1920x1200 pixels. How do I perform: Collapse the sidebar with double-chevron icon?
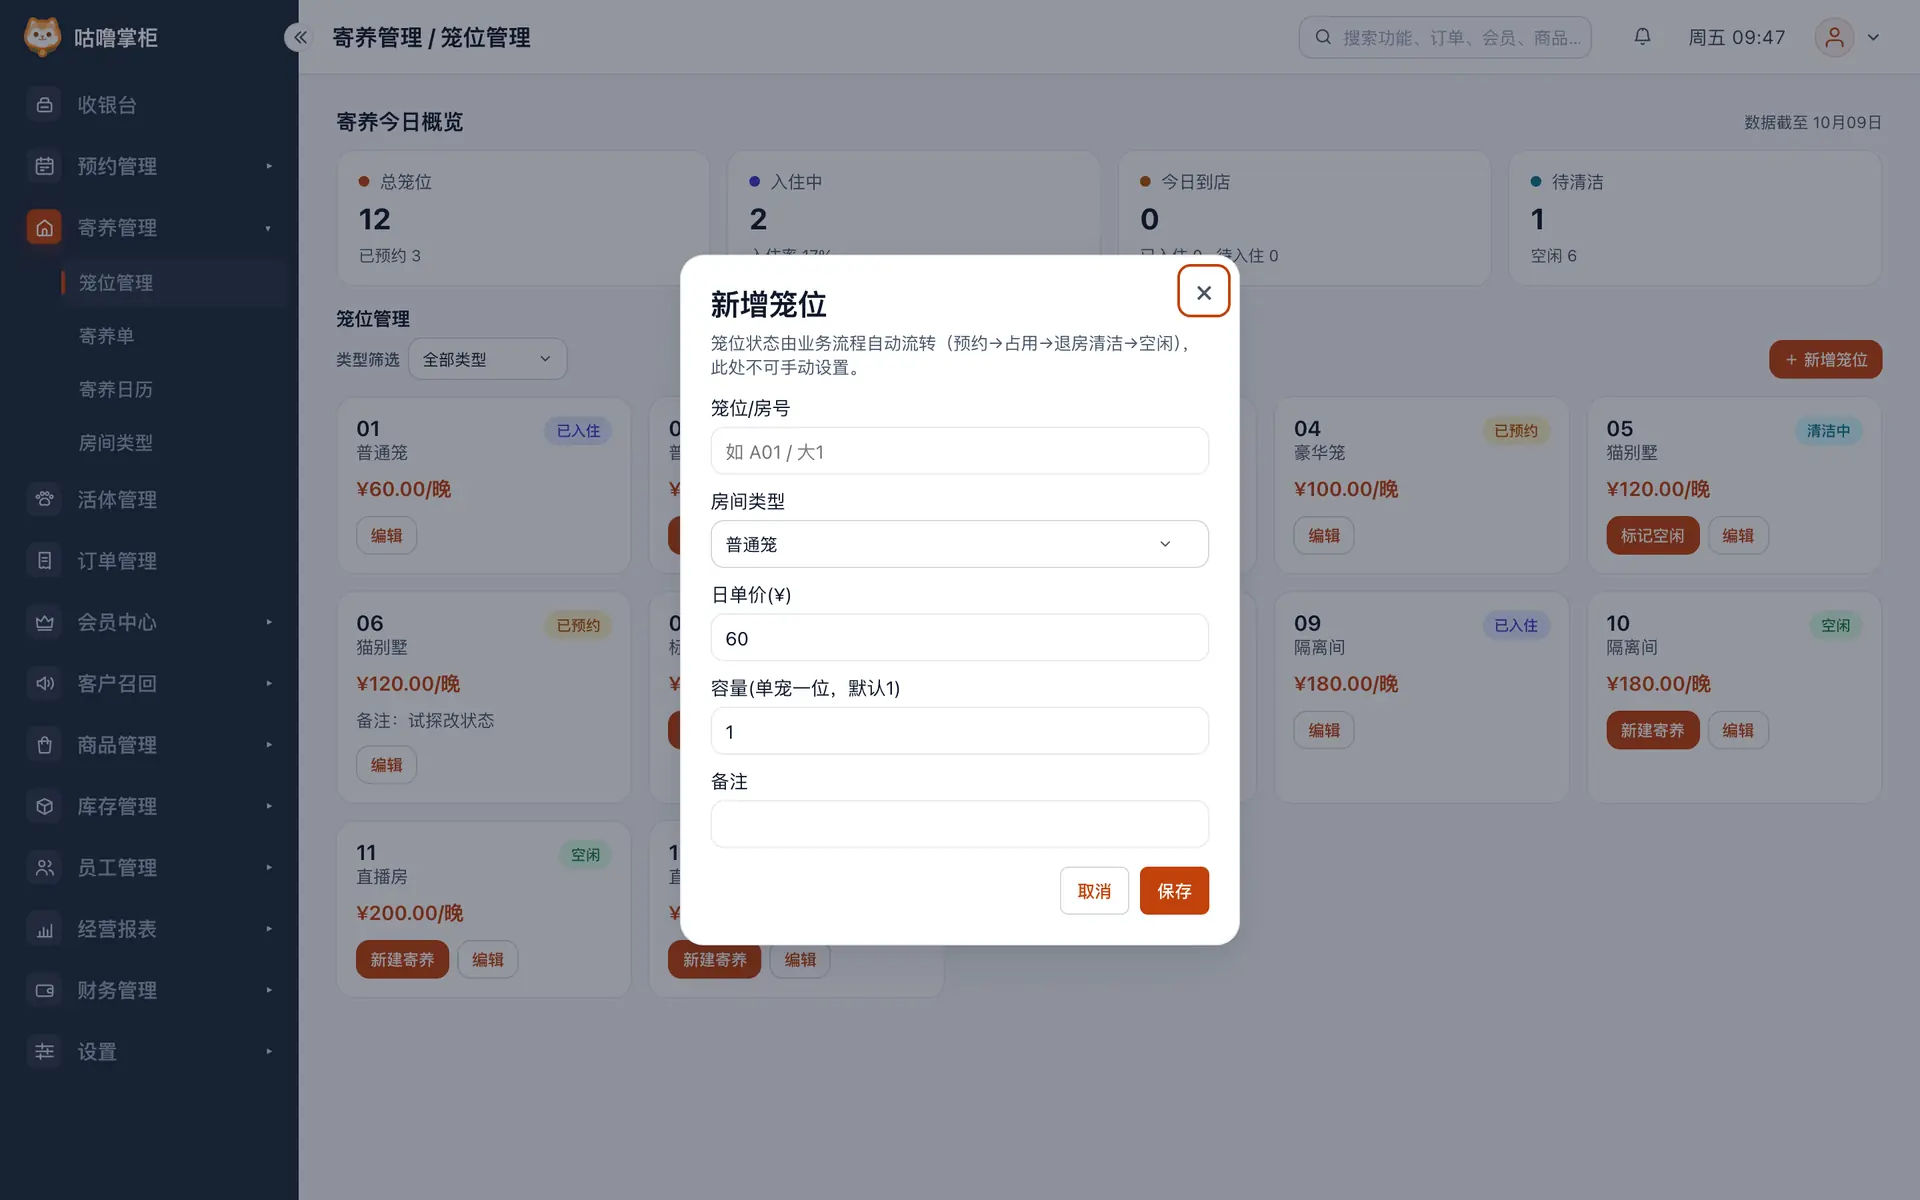pos(299,37)
